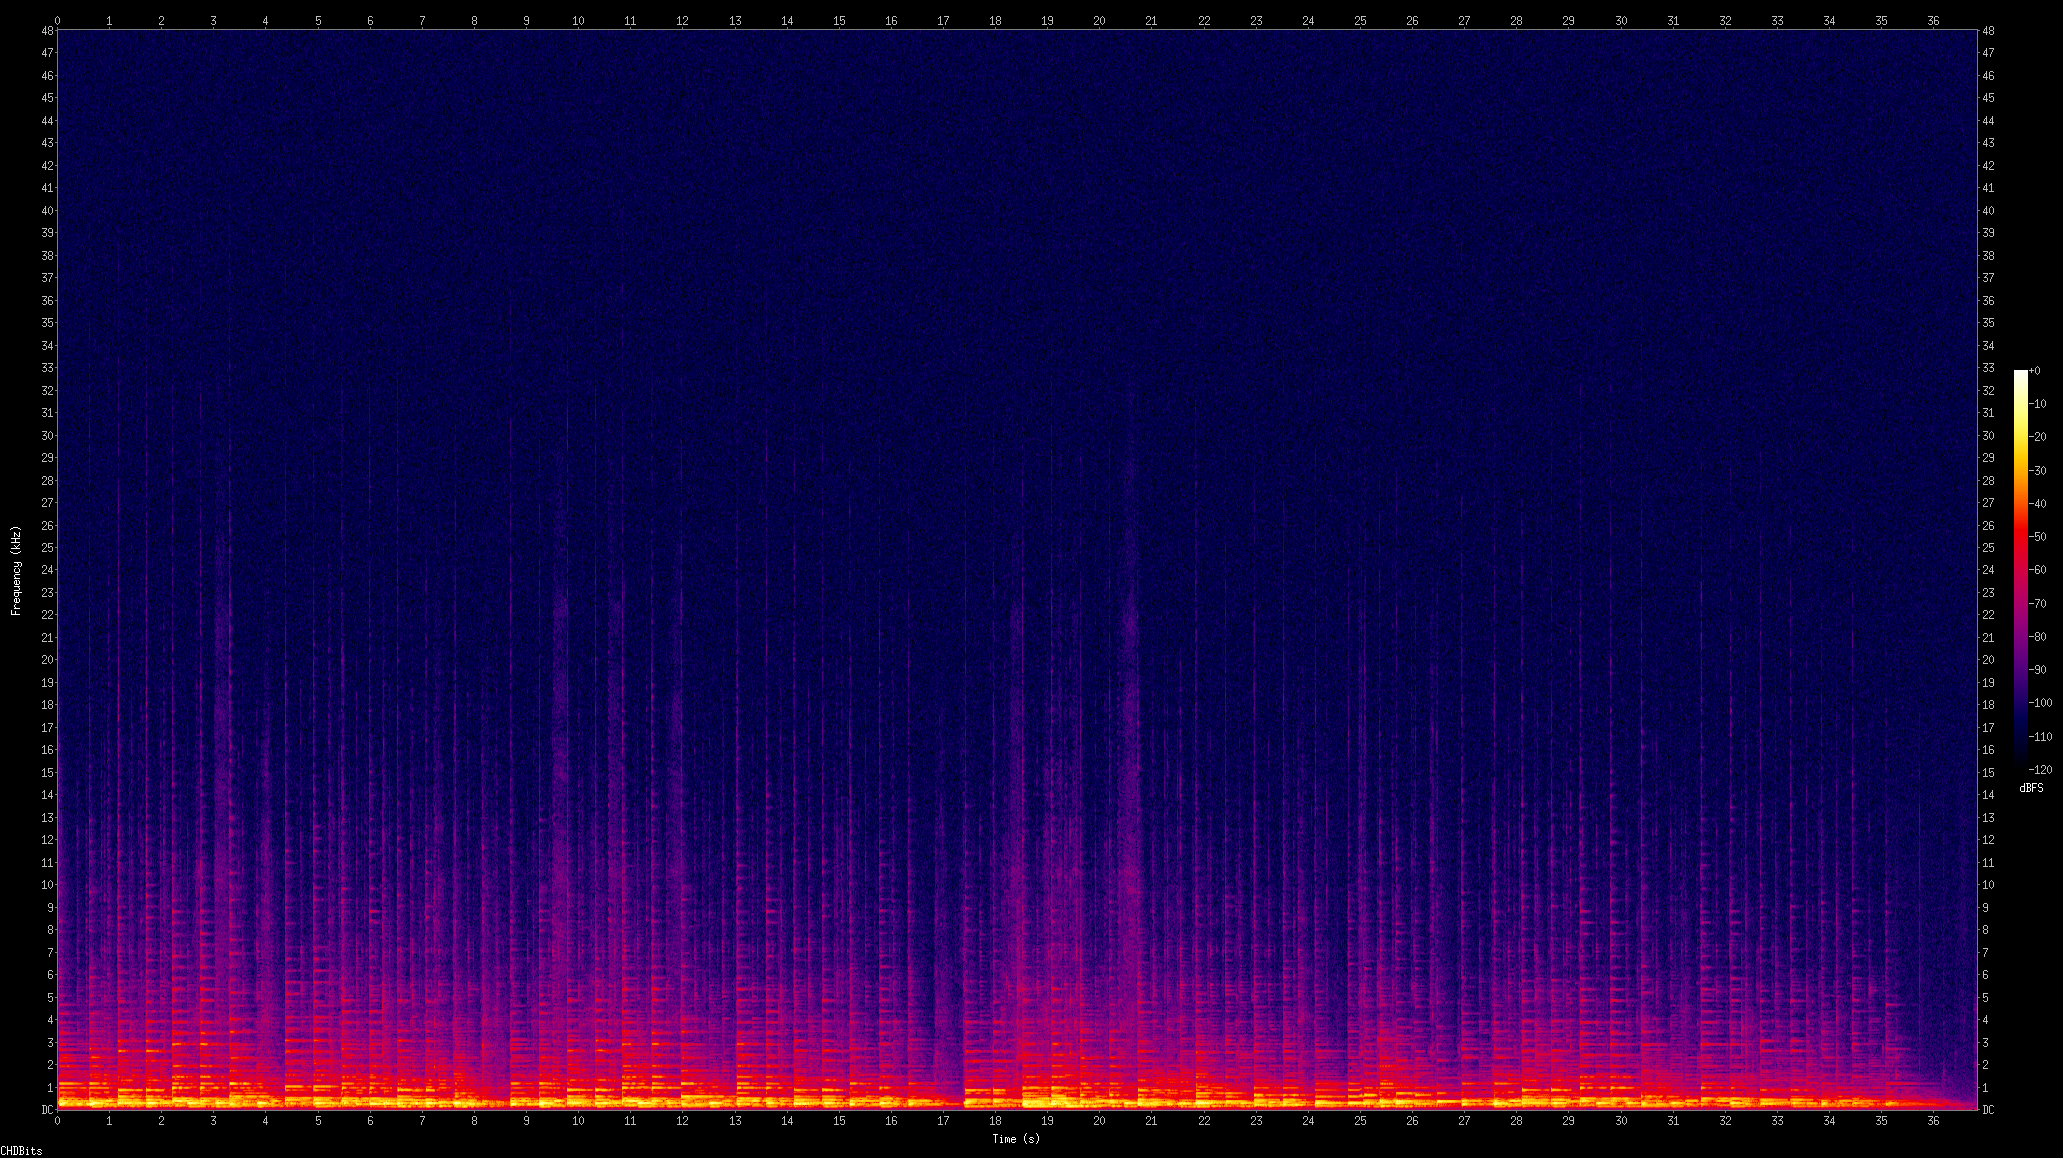Click the 27 tick on the bottom time axis
Screen dimensions: 2063x1158
(1464, 1121)
